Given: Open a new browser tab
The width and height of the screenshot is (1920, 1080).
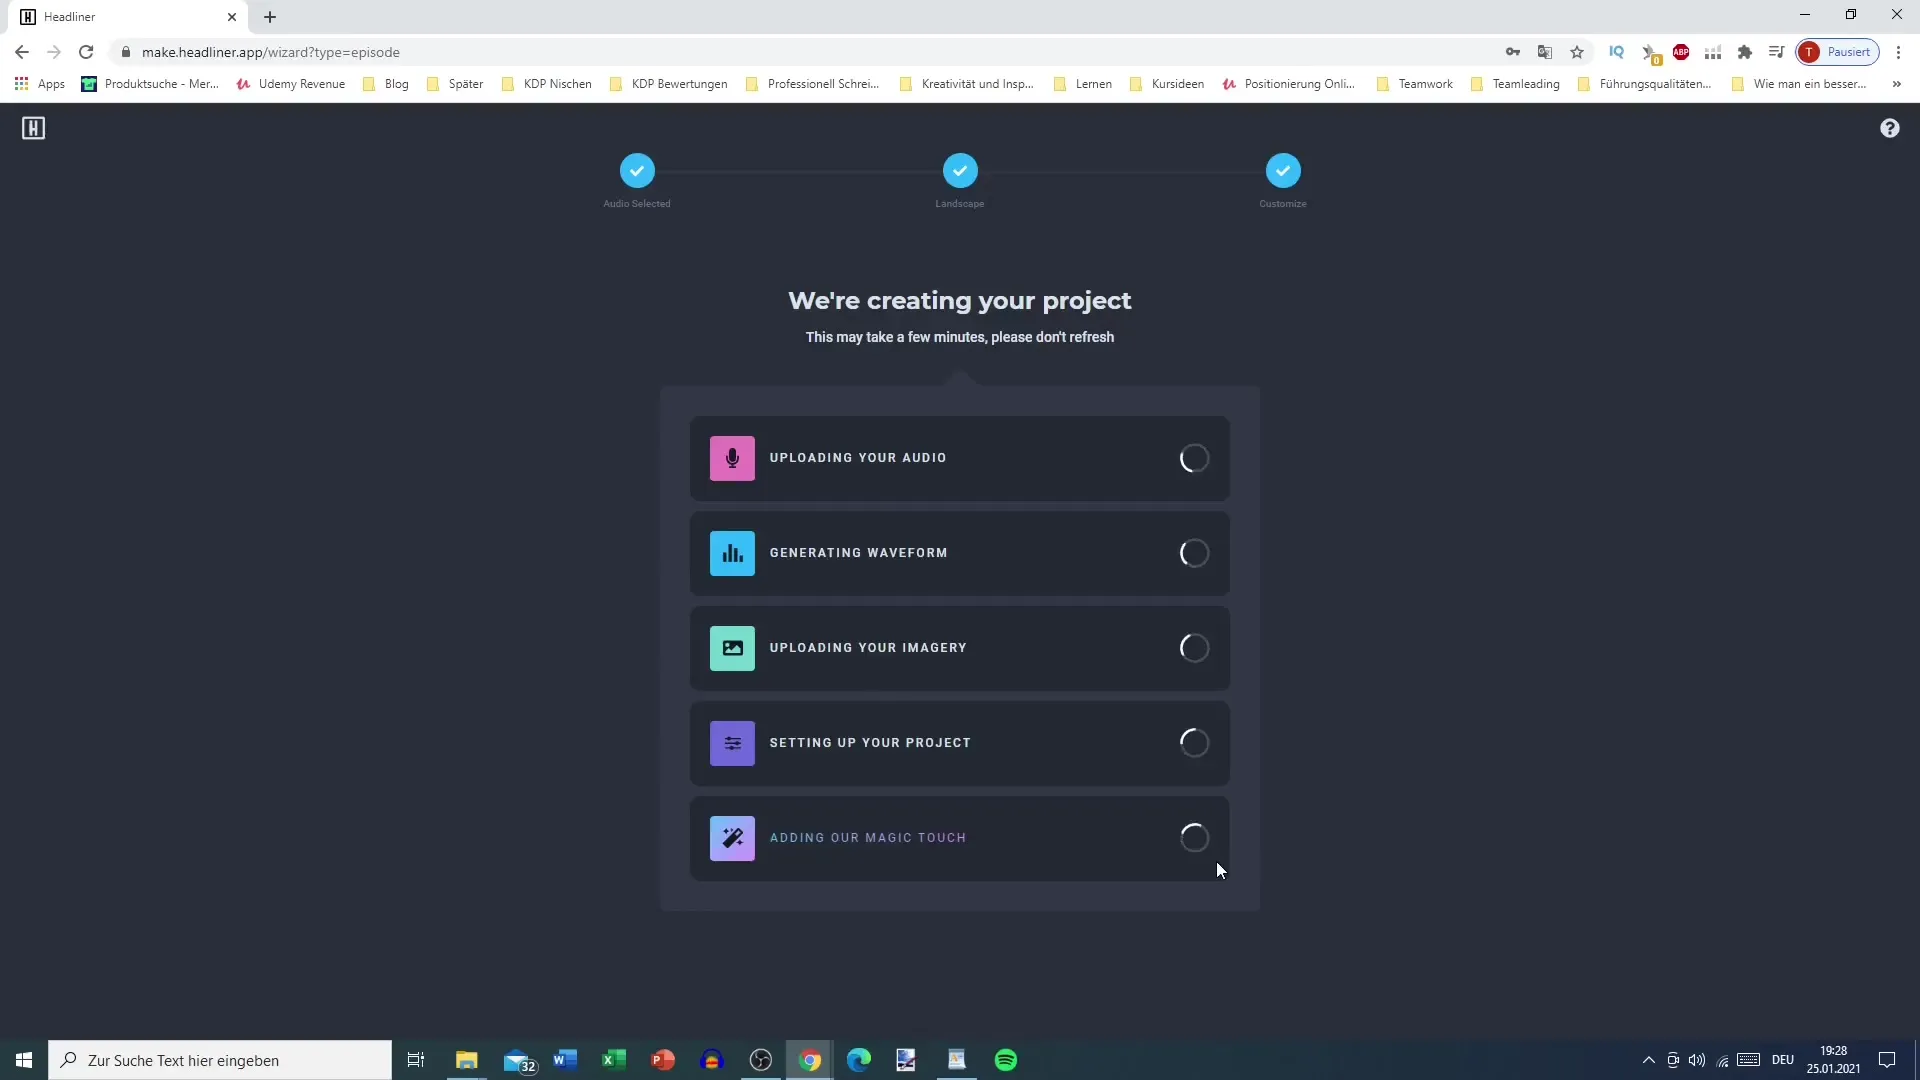Looking at the screenshot, I should pyautogui.click(x=270, y=17).
